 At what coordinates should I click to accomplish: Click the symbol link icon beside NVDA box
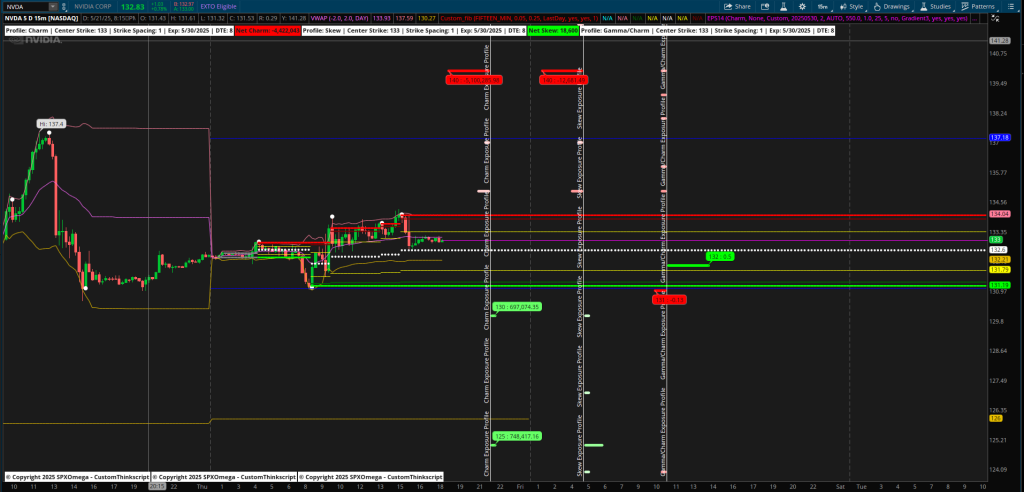tap(63, 6)
